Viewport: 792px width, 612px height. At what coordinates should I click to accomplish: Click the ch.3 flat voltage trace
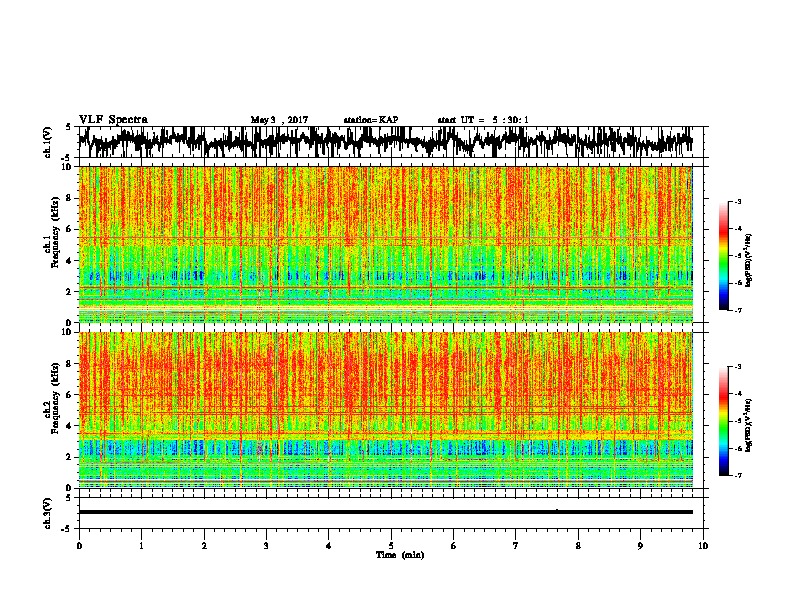pos(385,512)
